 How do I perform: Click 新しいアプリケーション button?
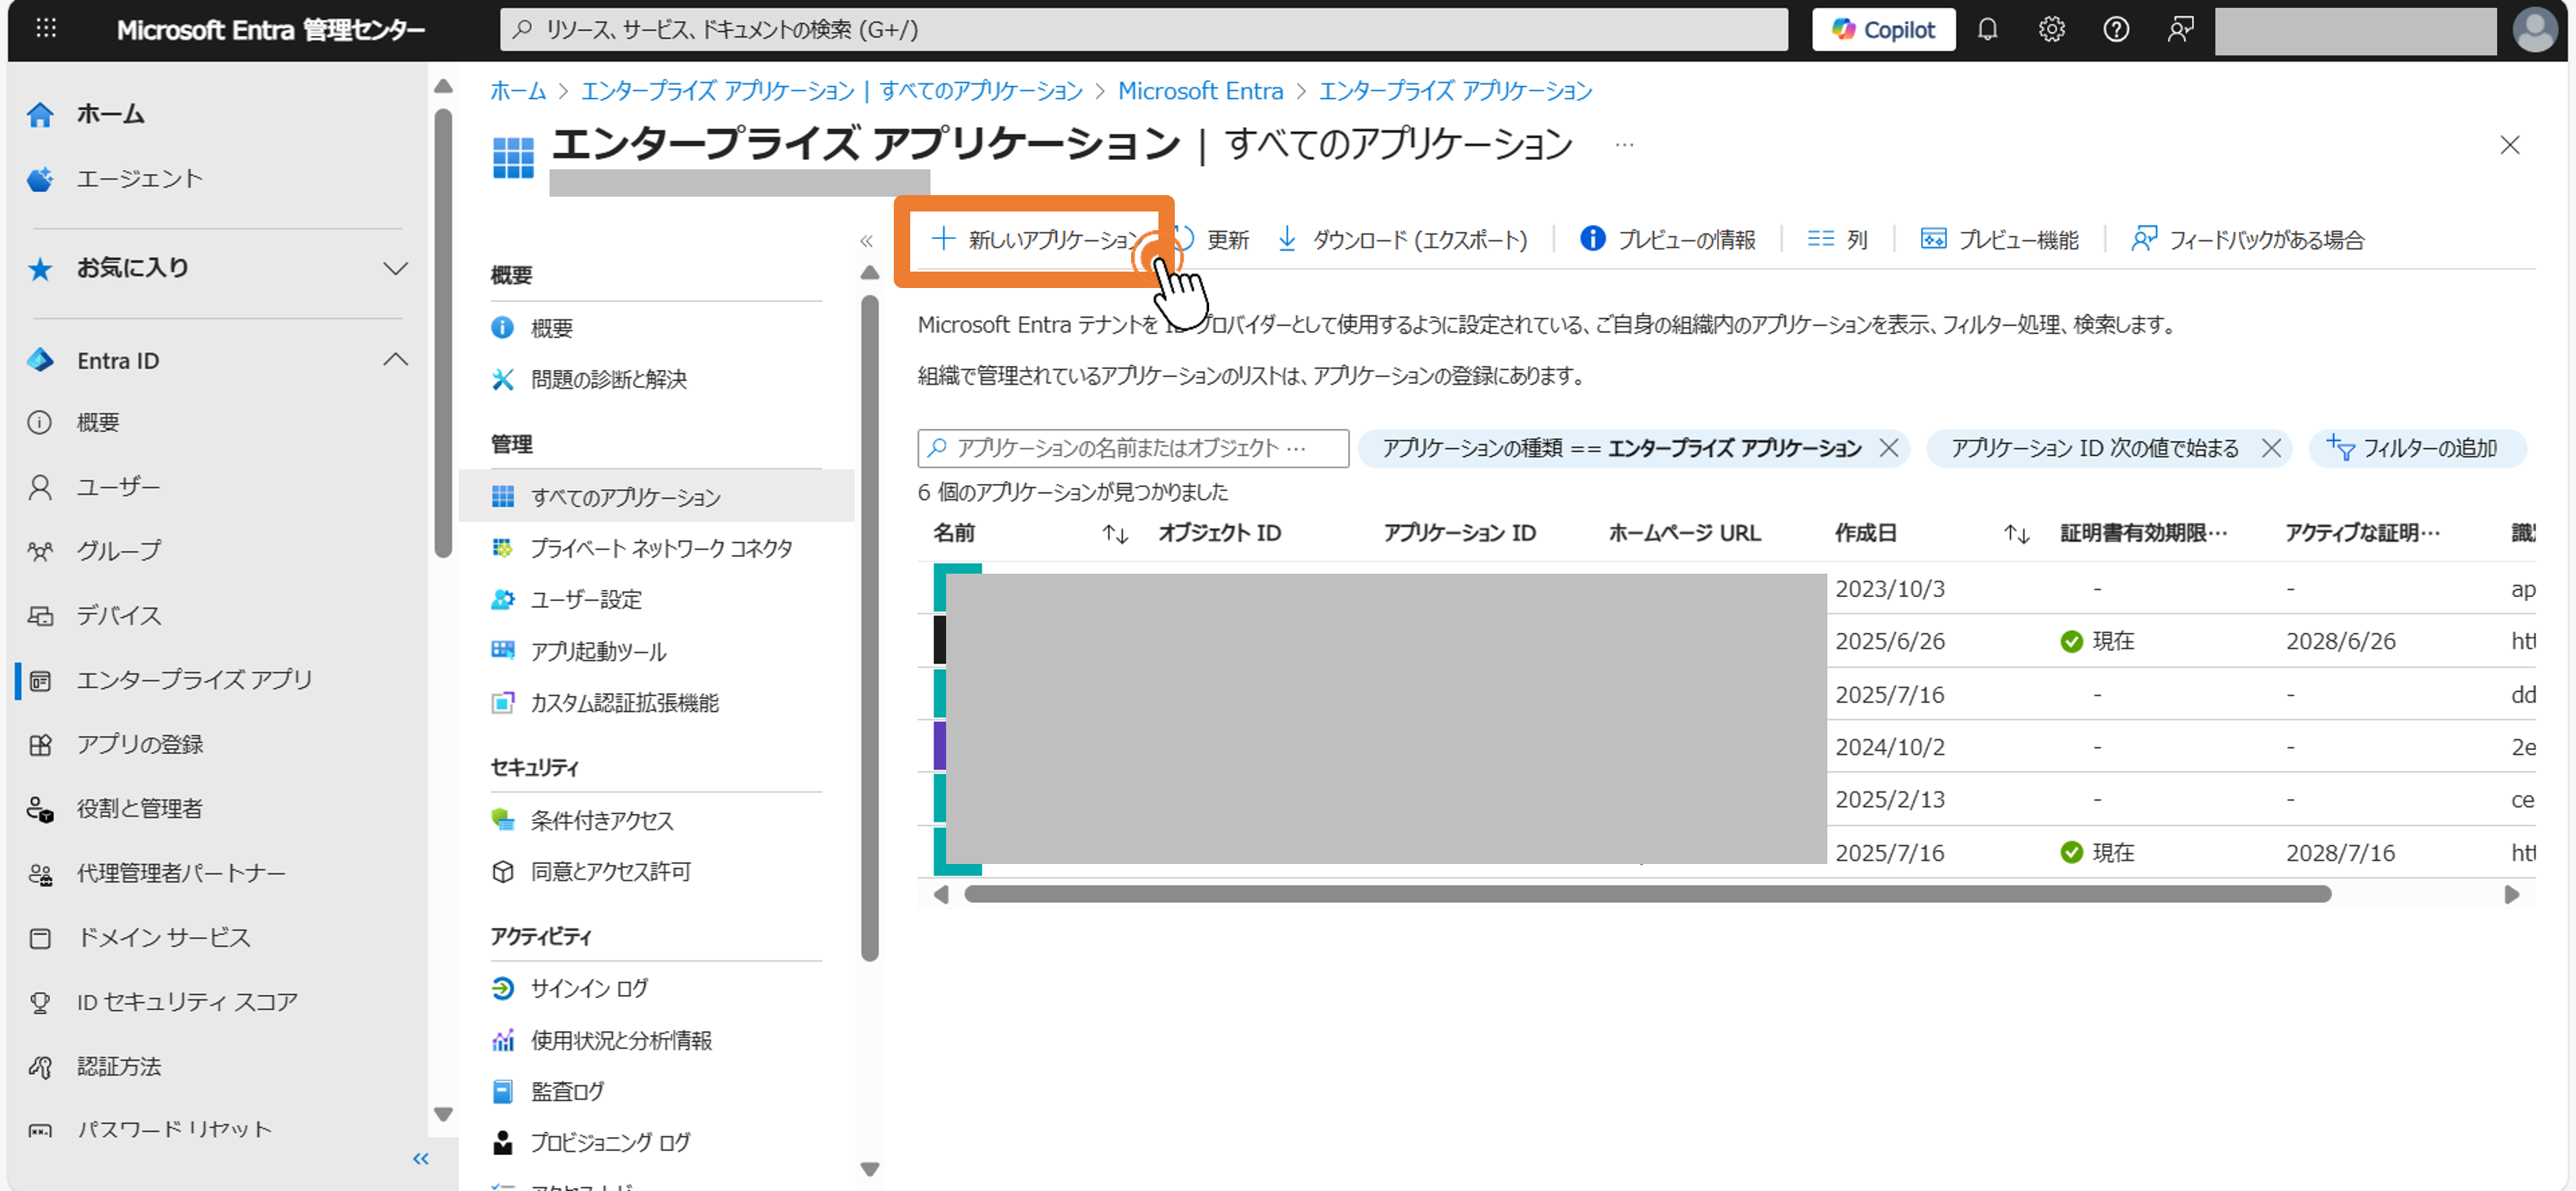point(1034,240)
